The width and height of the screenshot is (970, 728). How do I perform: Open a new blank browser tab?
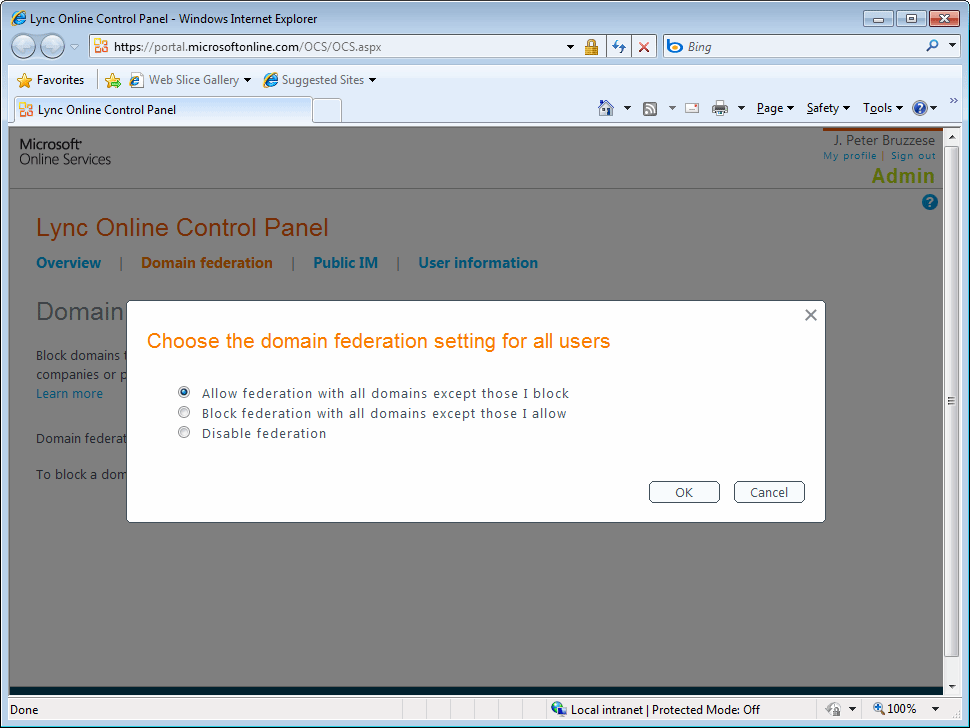(327, 110)
